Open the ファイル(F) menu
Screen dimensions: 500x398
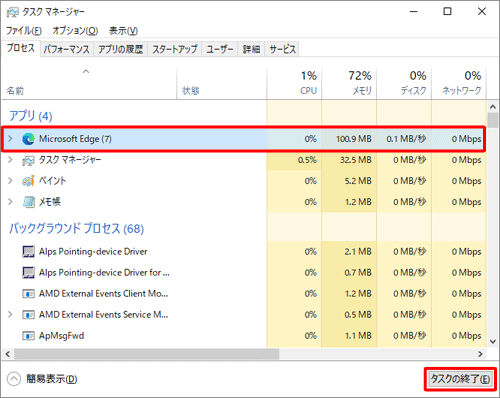(24, 31)
